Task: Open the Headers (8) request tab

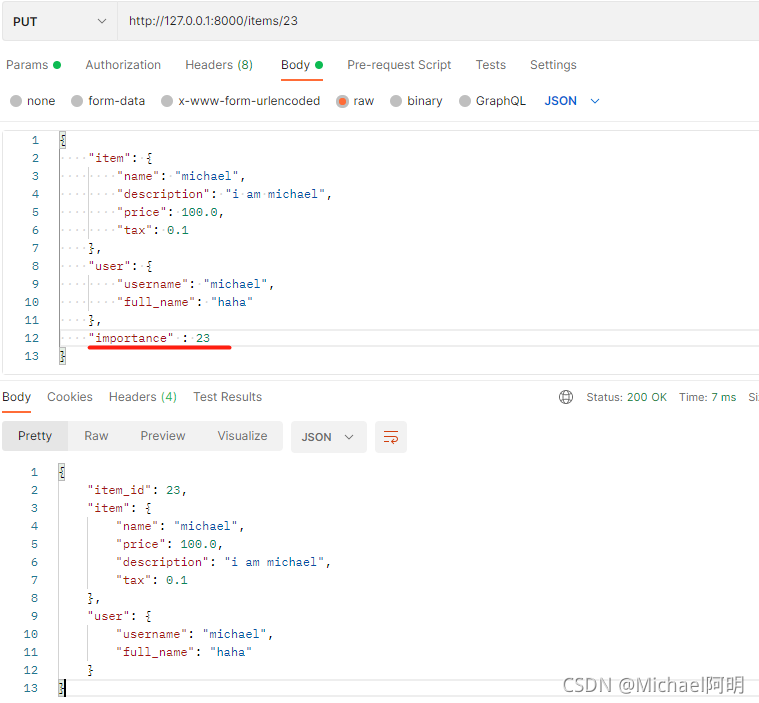Action: [219, 65]
